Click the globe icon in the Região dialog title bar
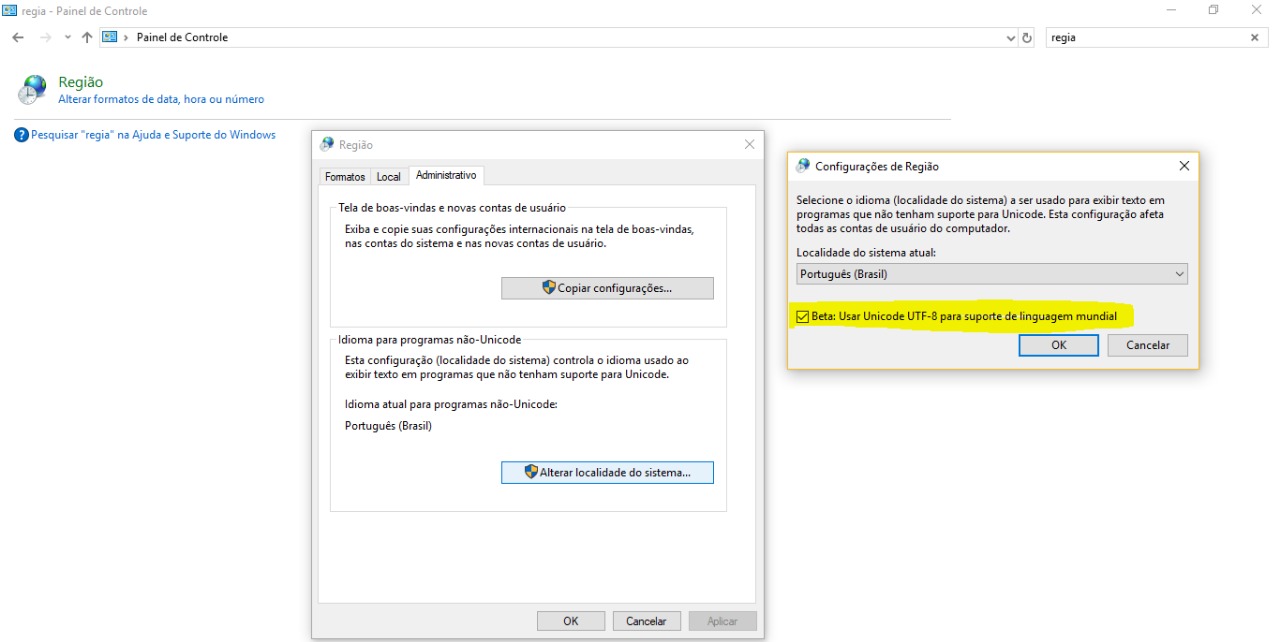1280x642 pixels. coord(327,144)
